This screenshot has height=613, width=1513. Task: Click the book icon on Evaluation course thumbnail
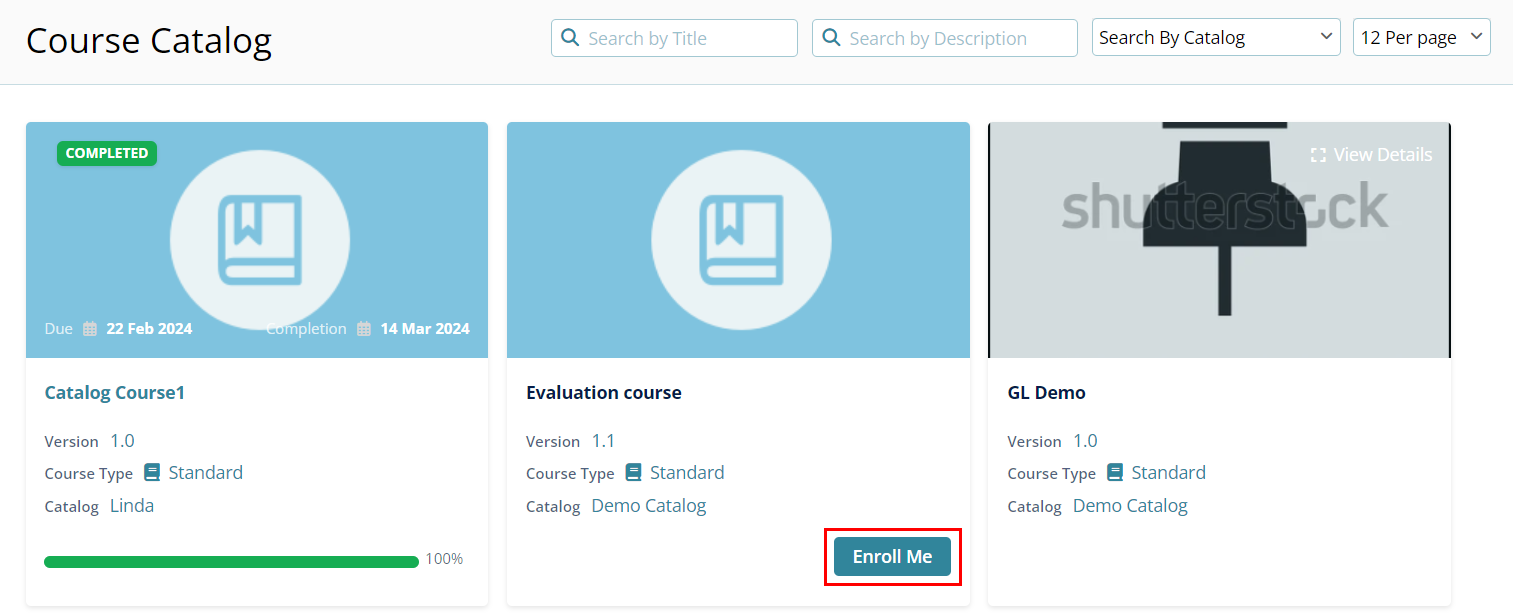tap(740, 240)
